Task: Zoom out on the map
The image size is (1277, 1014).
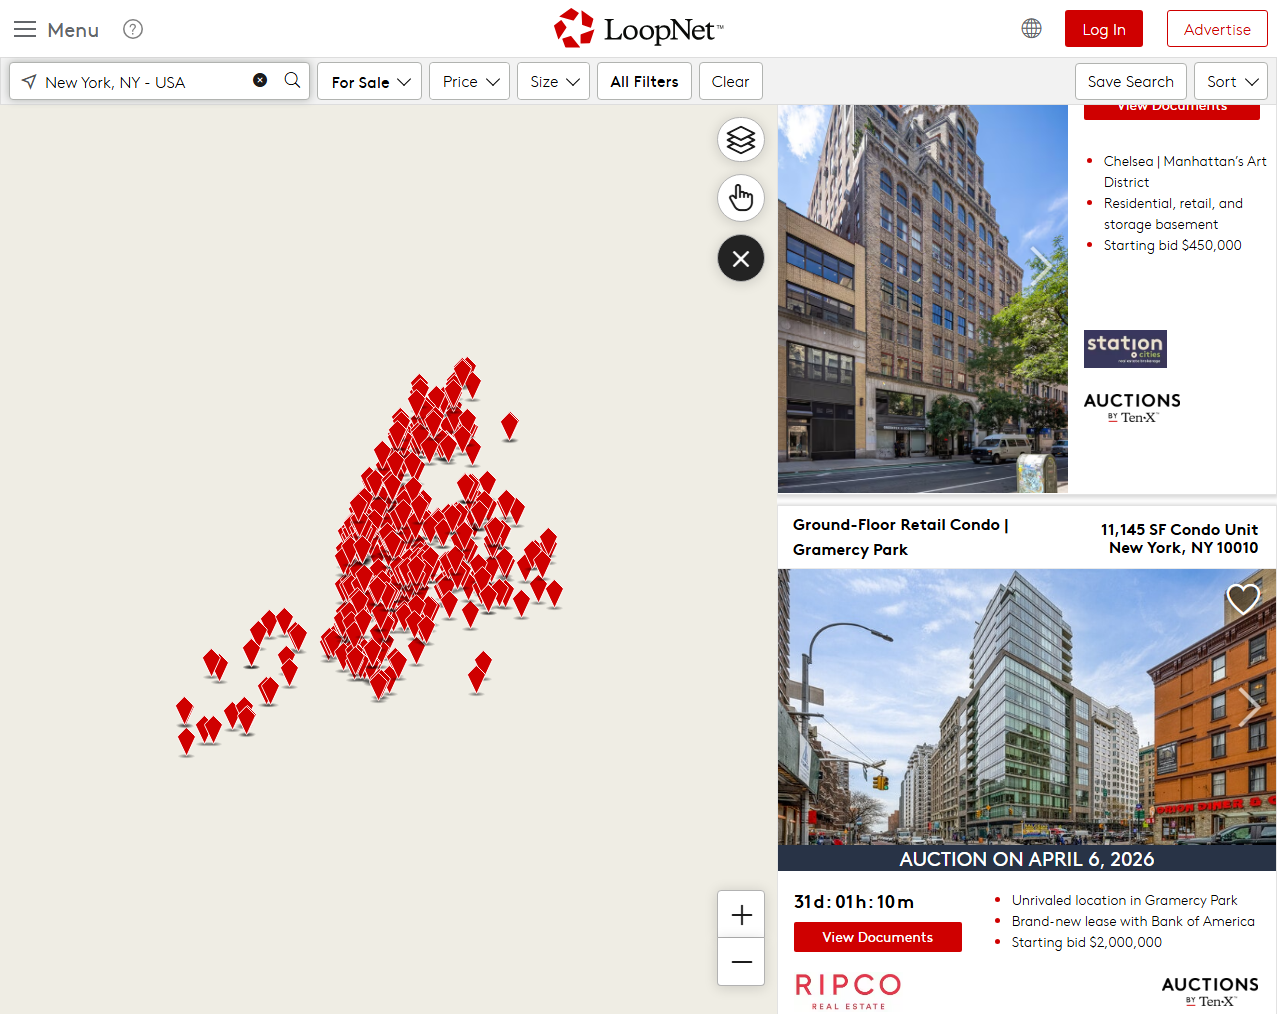Action: click(741, 962)
